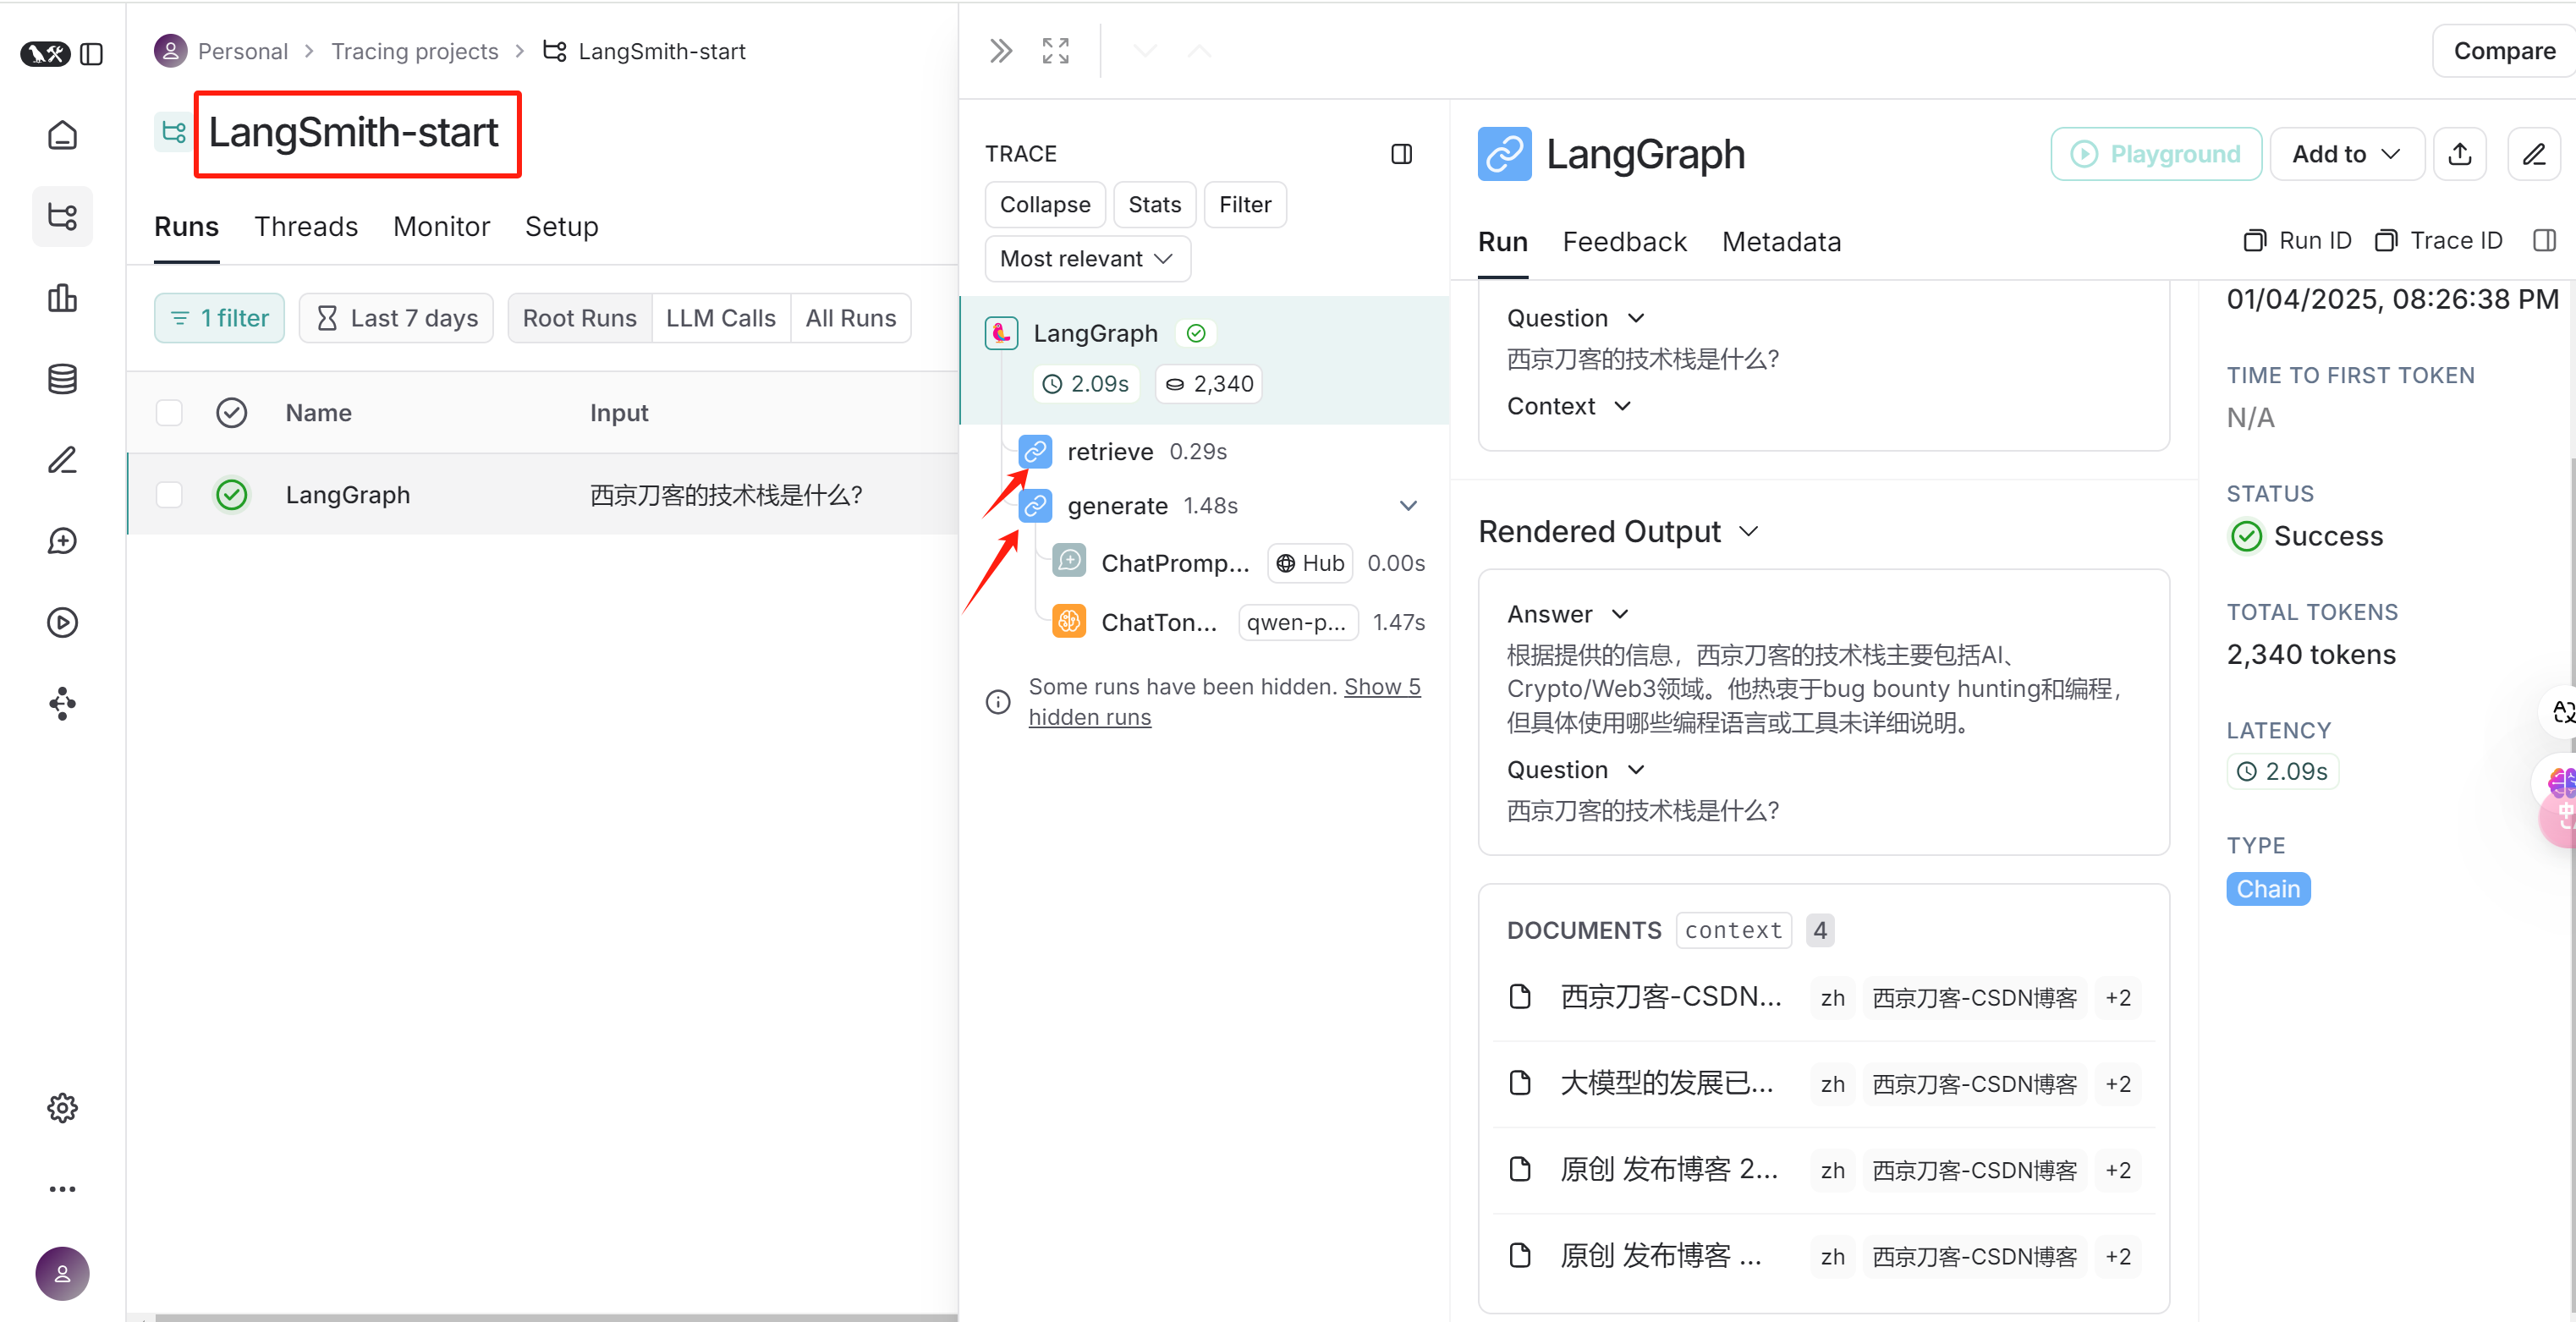Select the Runs tab
This screenshot has width=2576, height=1322.
(186, 227)
